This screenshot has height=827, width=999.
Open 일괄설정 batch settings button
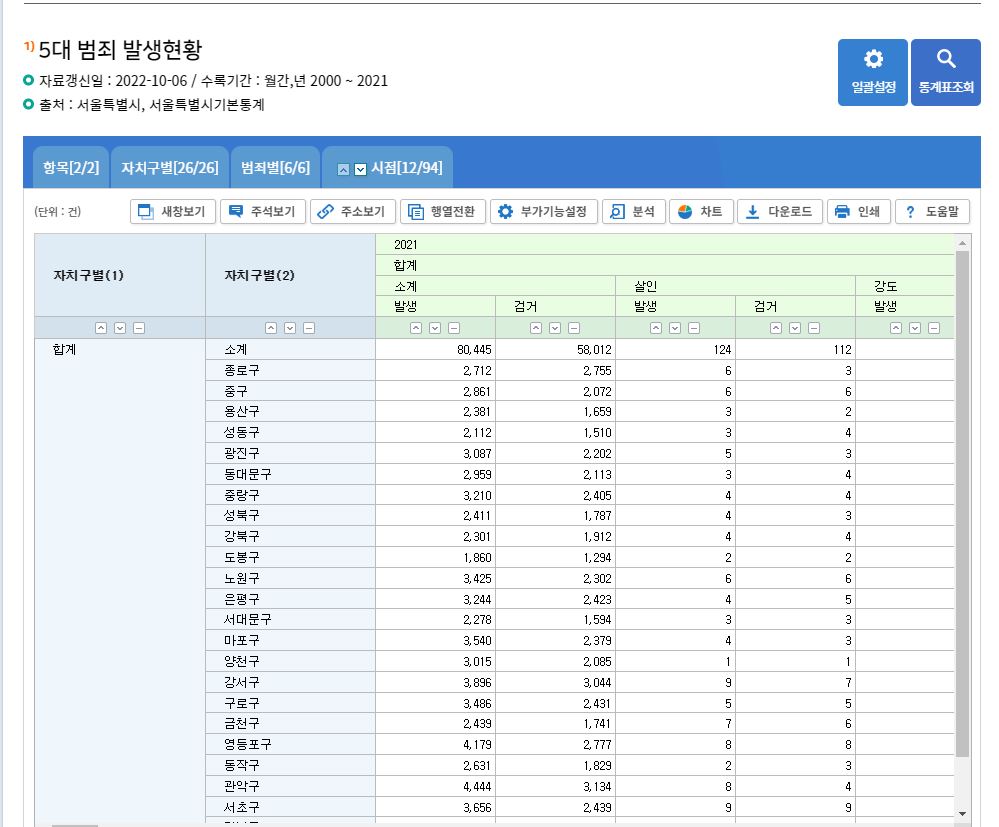pos(872,72)
